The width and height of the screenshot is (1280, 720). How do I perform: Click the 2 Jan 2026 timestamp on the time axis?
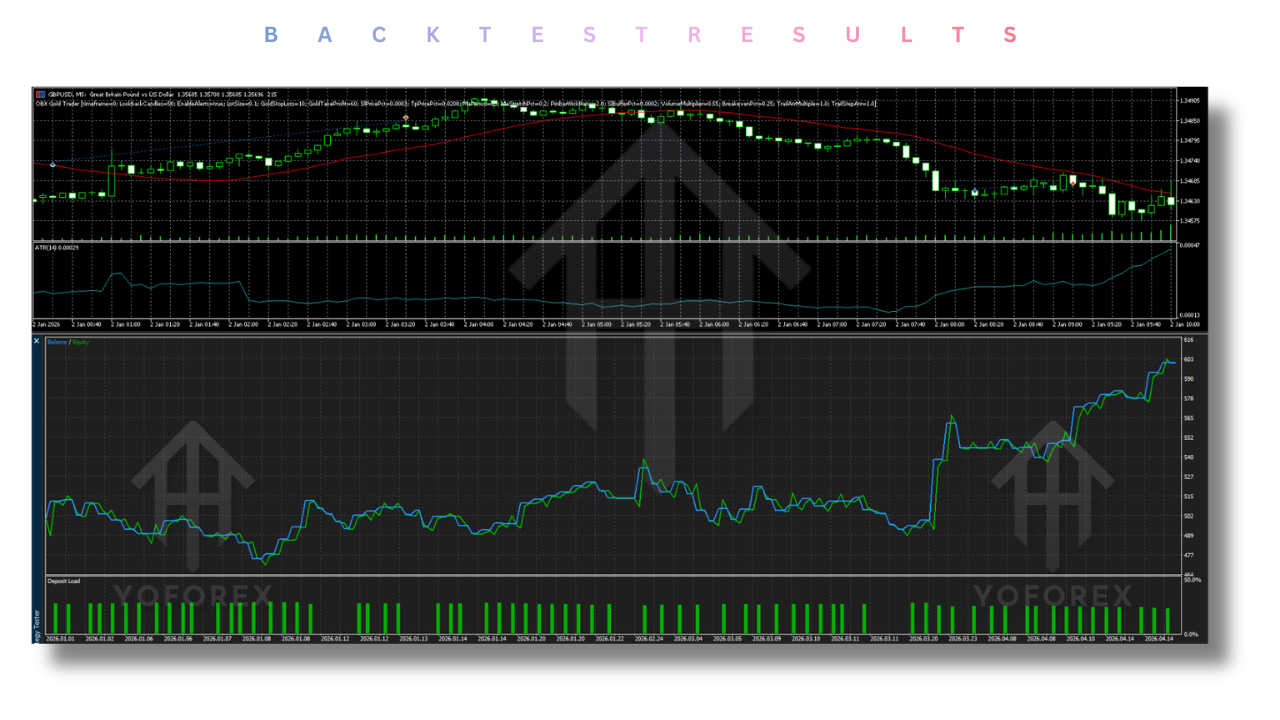pyautogui.click(x=45, y=326)
